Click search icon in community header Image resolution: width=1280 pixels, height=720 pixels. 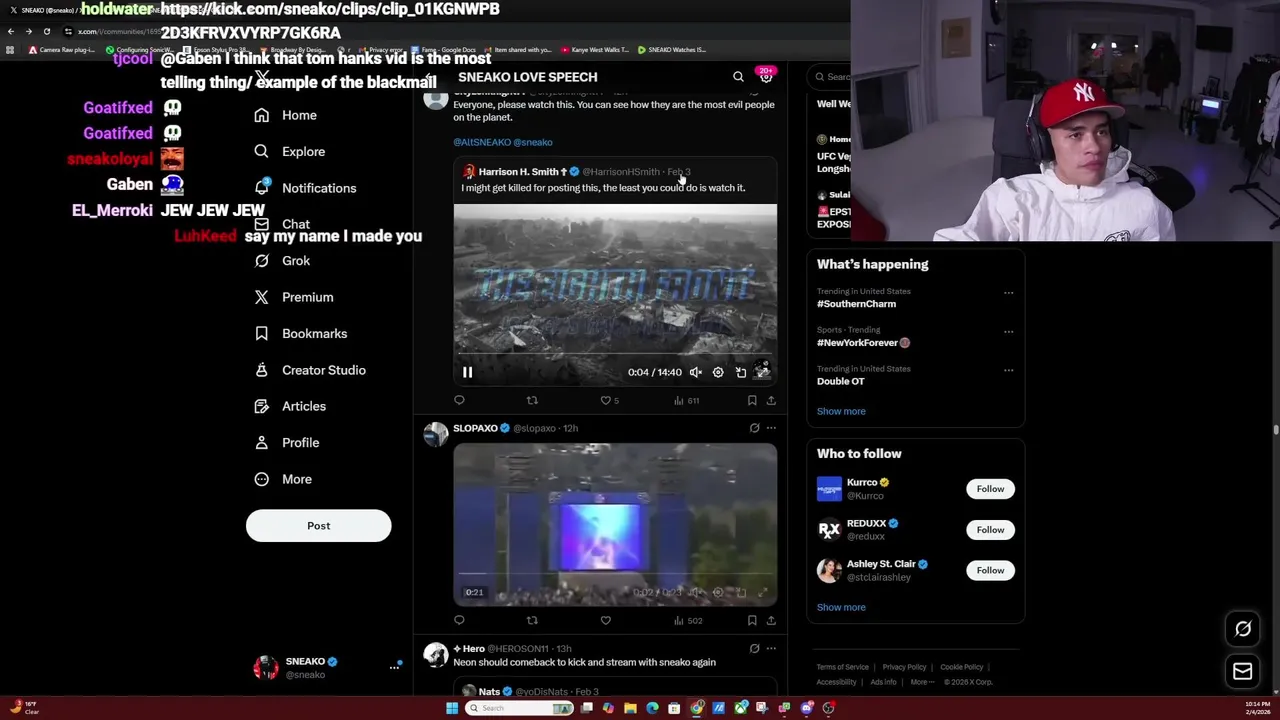pos(738,77)
